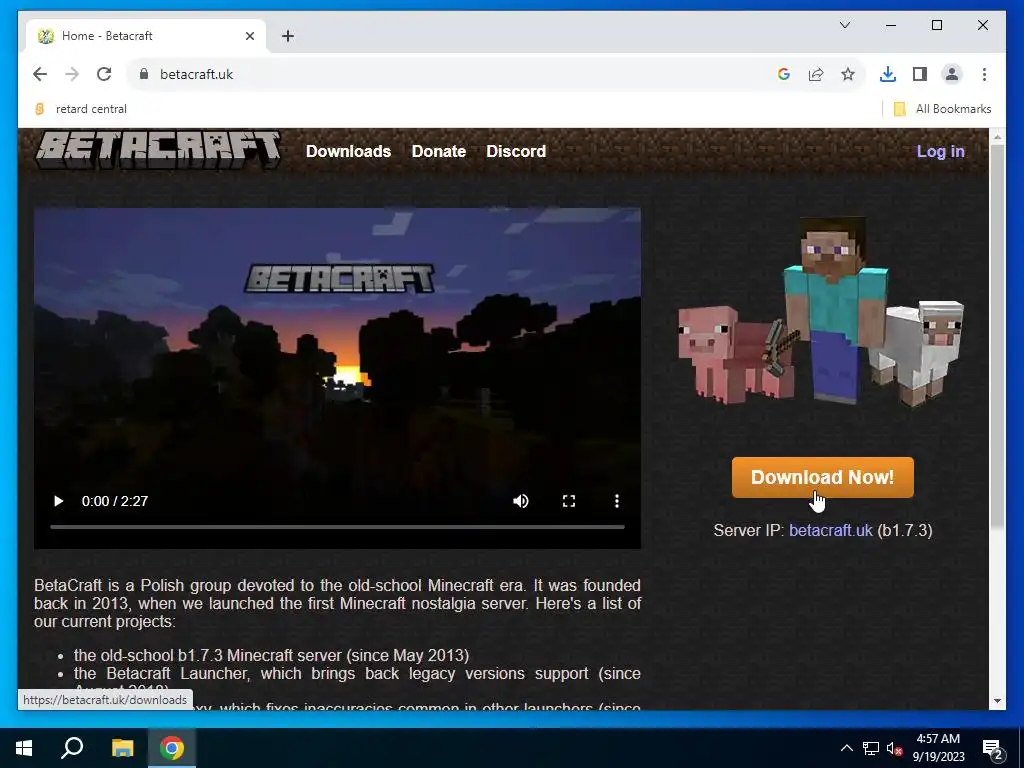Click the Log in link
Viewport: 1024px width, 768px height.
pos(940,152)
